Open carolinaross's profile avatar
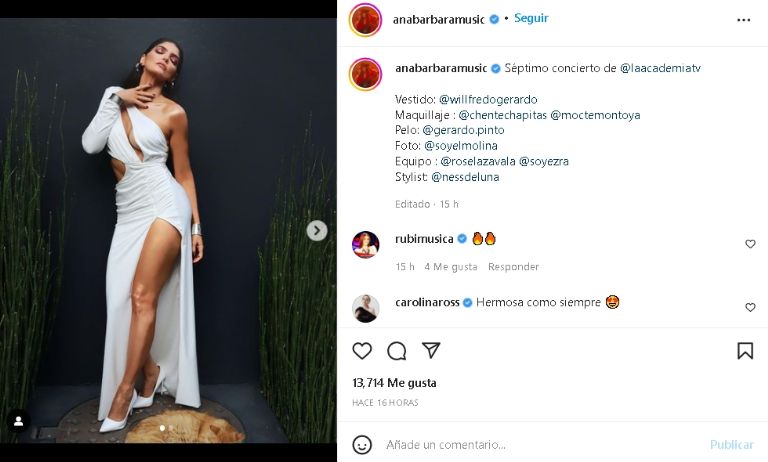The width and height of the screenshot is (768, 462). point(366,307)
